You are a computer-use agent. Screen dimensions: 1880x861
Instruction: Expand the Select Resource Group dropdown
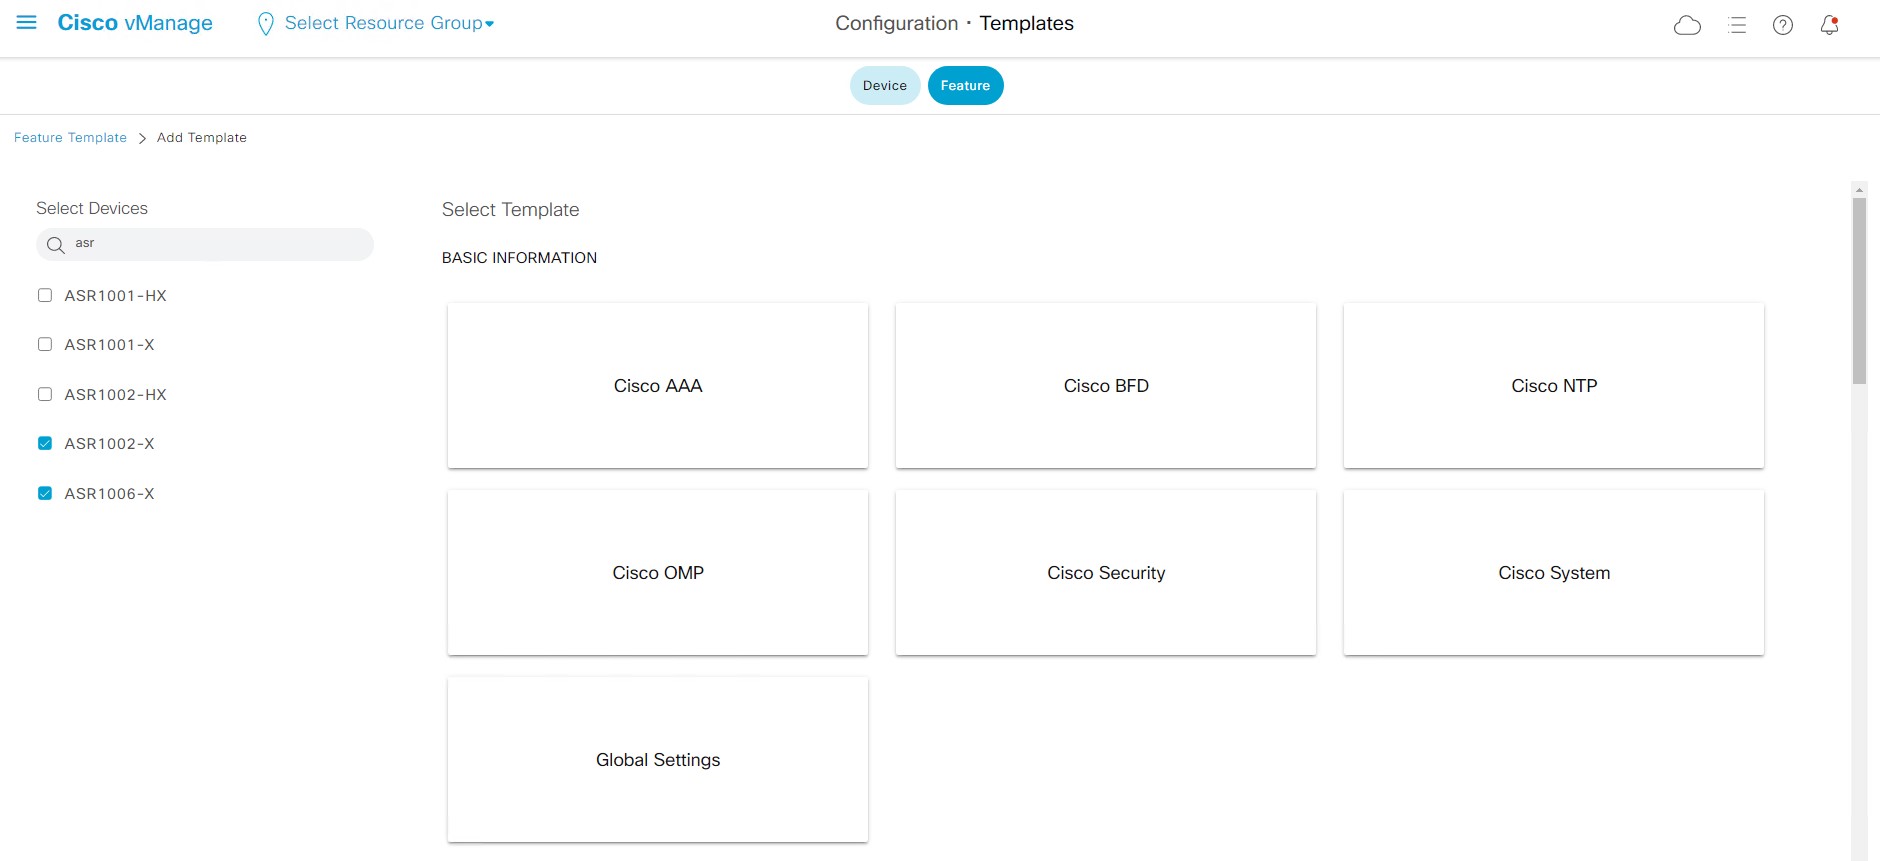point(389,23)
